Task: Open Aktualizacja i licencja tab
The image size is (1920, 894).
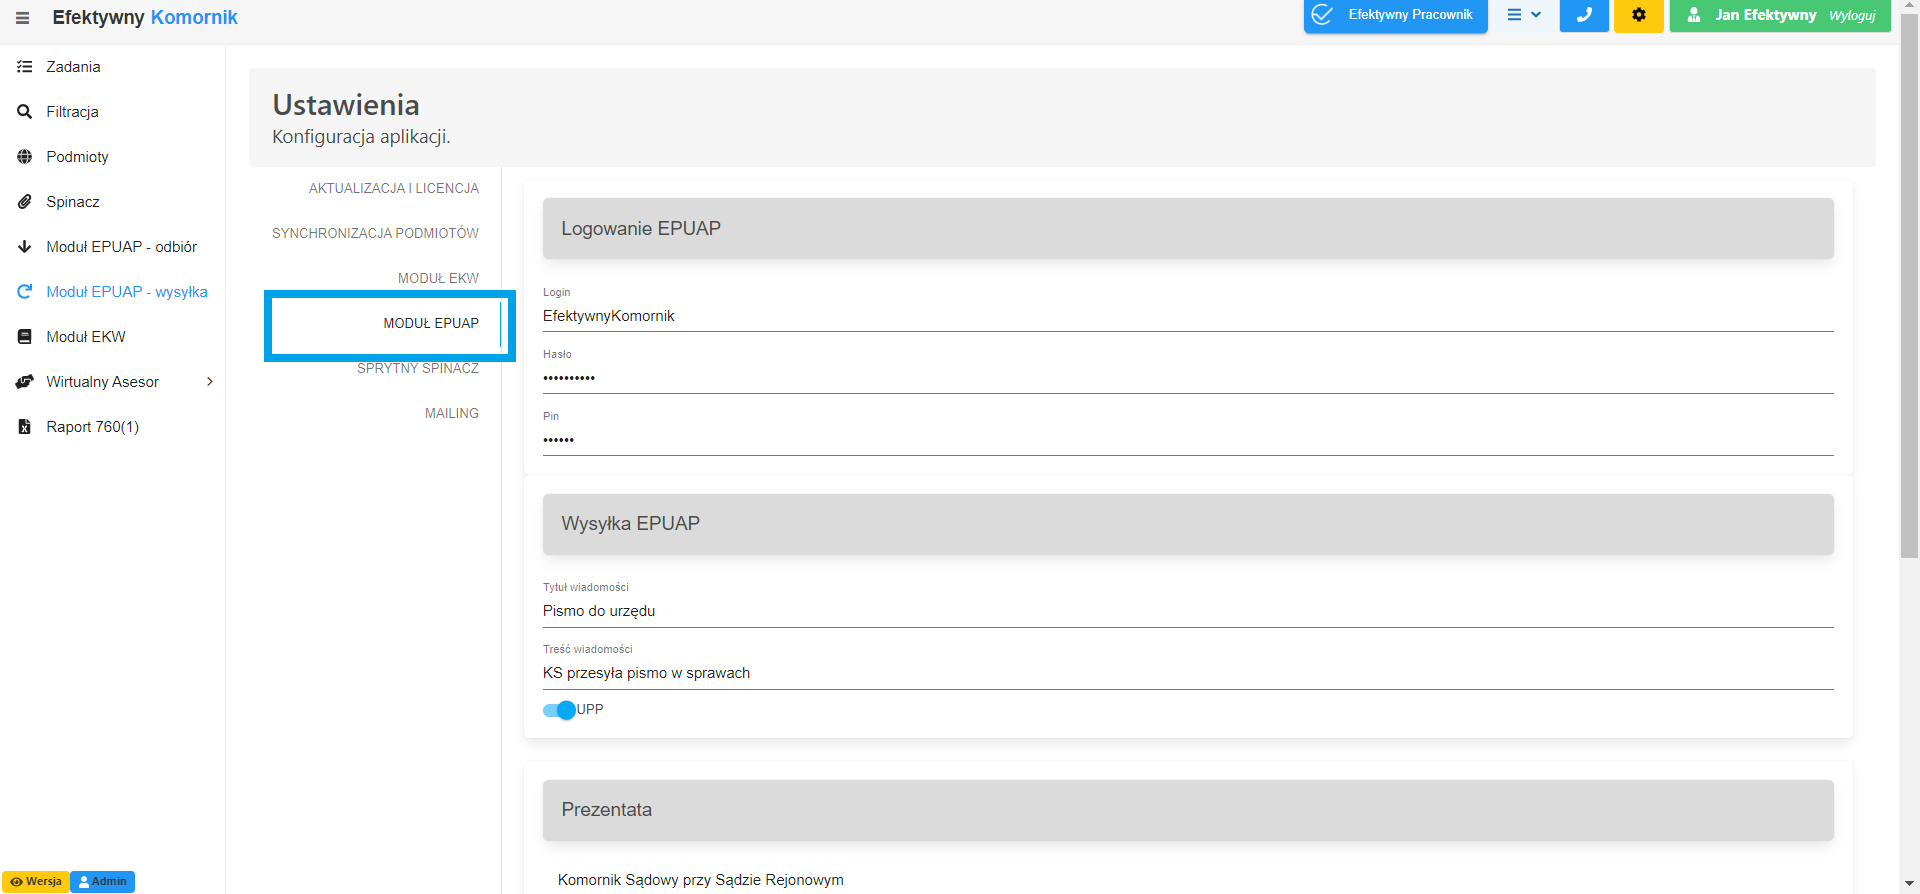Action: [x=393, y=188]
